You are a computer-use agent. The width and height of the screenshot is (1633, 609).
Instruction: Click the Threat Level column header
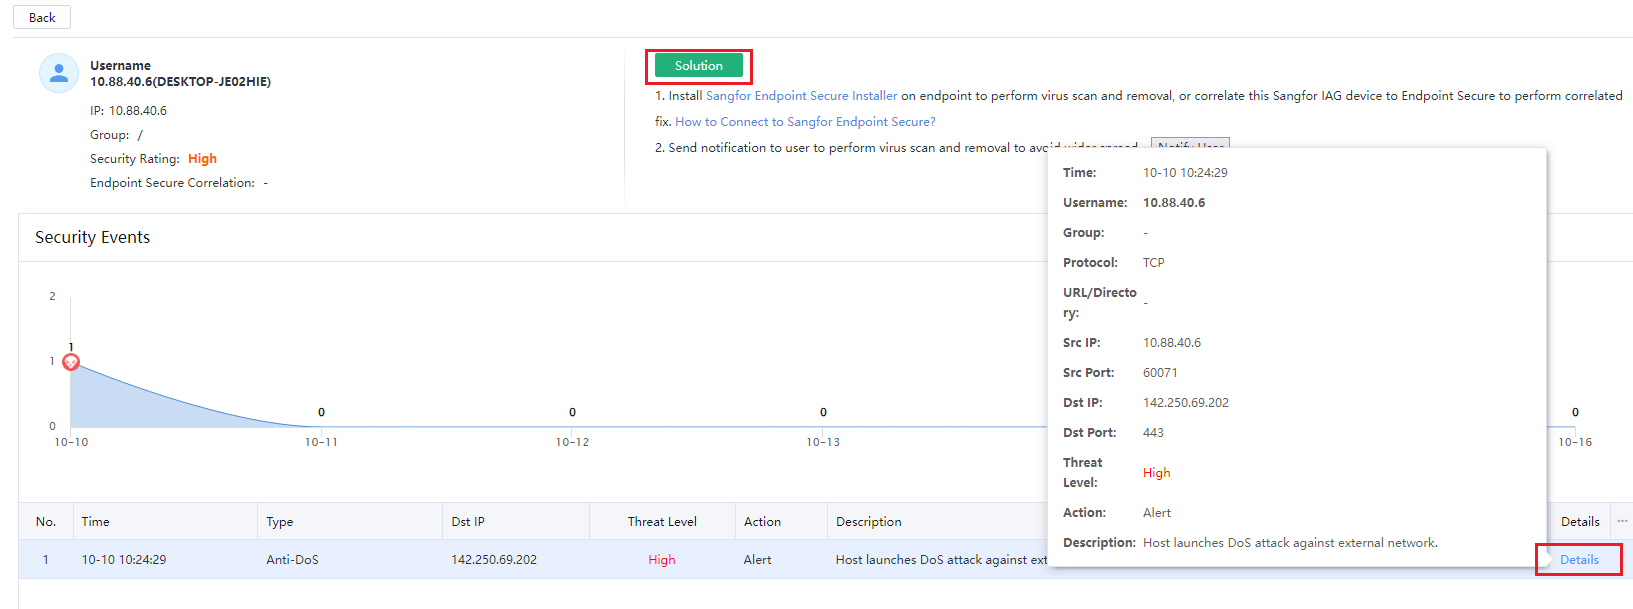[662, 522]
